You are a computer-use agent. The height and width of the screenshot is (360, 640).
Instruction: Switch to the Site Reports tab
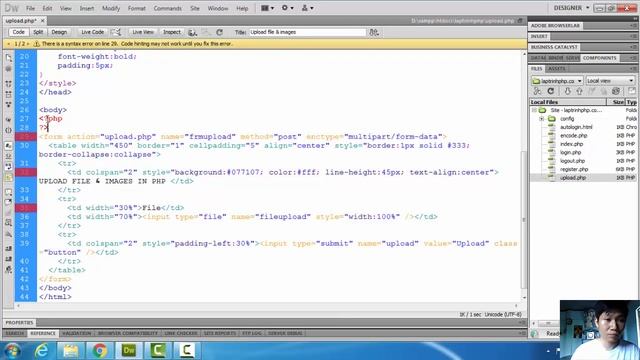point(220,333)
